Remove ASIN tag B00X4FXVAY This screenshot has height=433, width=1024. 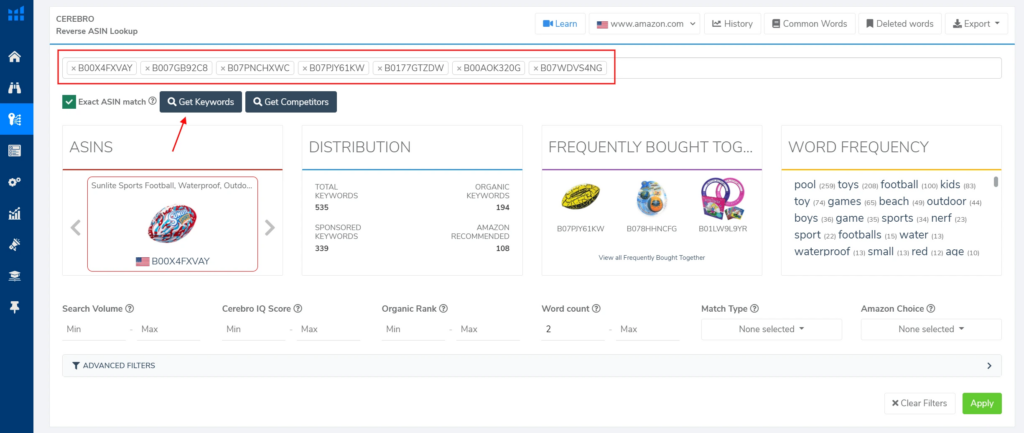point(73,68)
